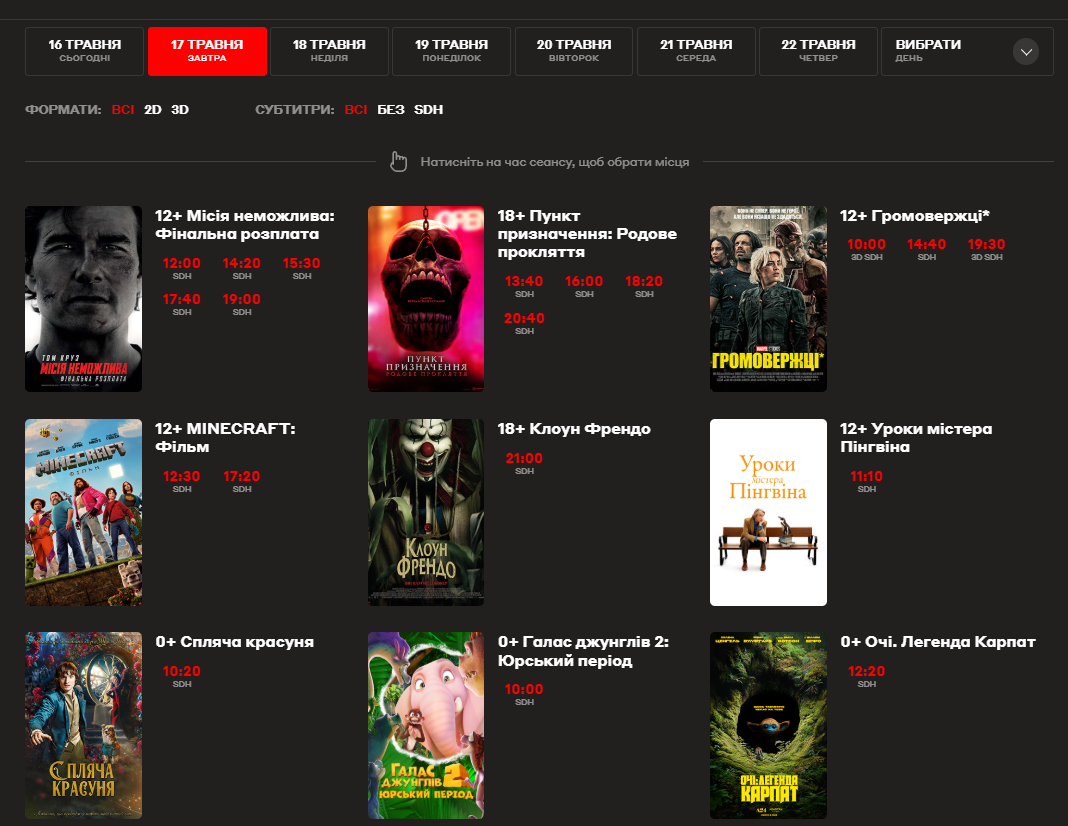This screenshot has height=826, width=1068.
Task: Switch to the 21 травня (середа) tab
Action: [x=696, y=51]
